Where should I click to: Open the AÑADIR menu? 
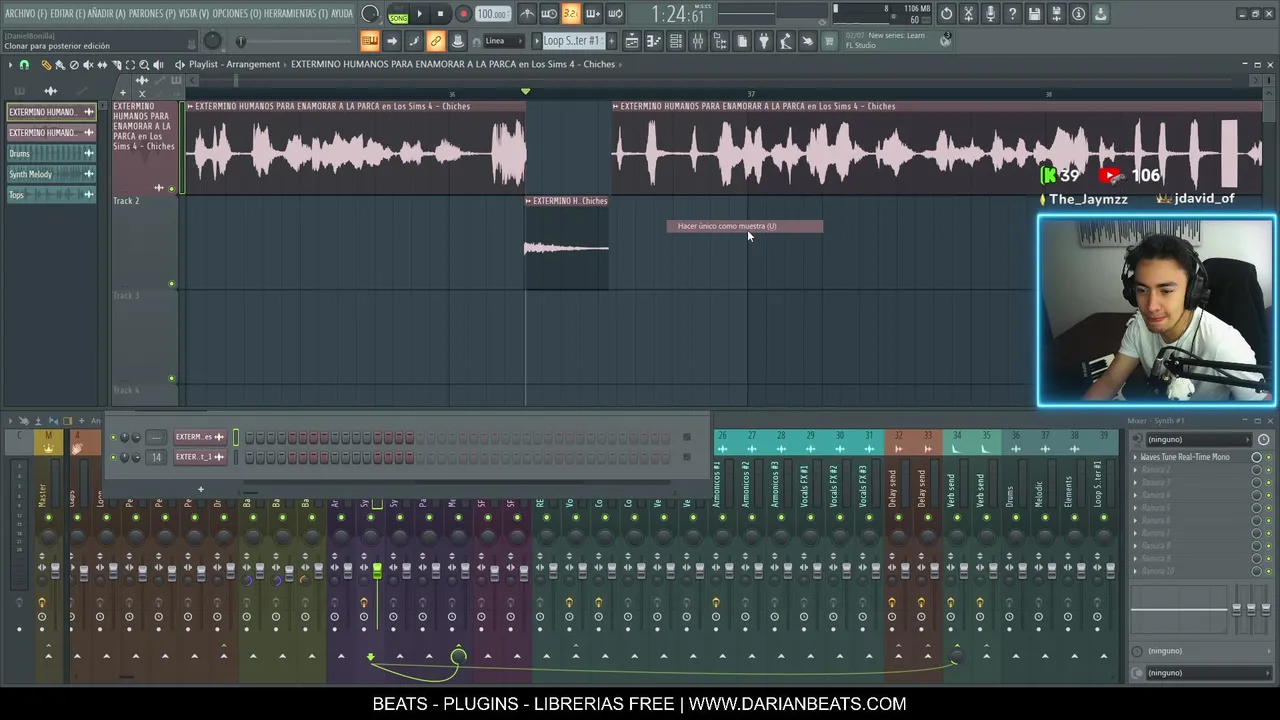106,14
